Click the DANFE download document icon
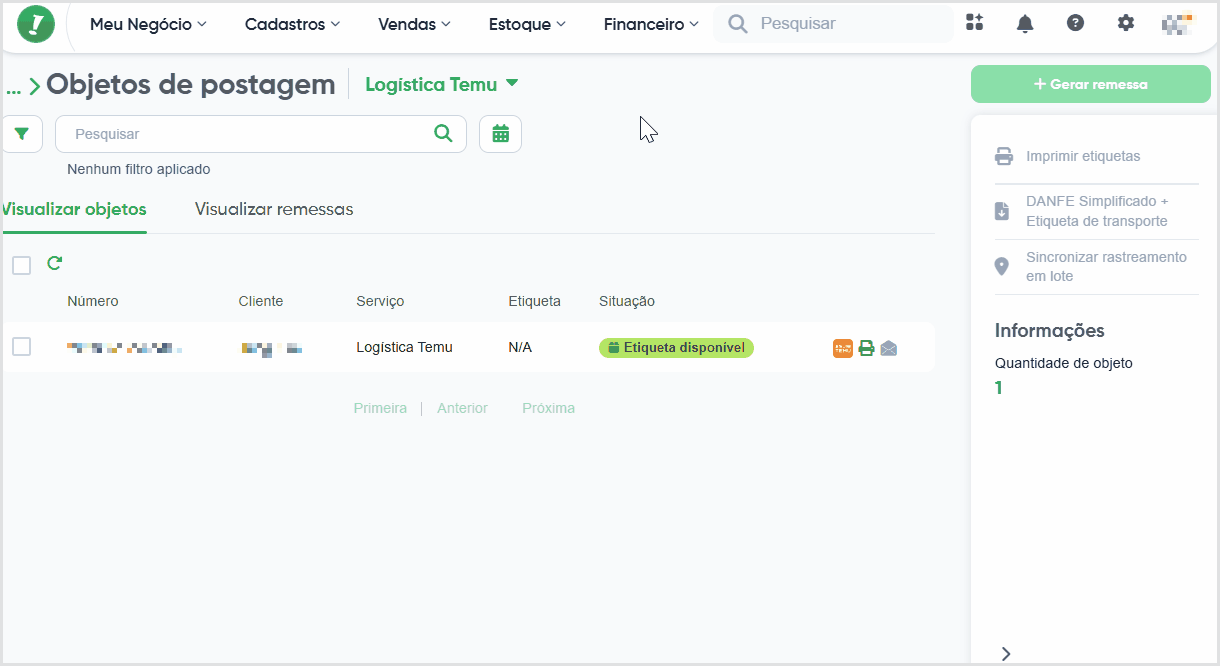Screen dimensions: 1220x666 (1002, 211)
